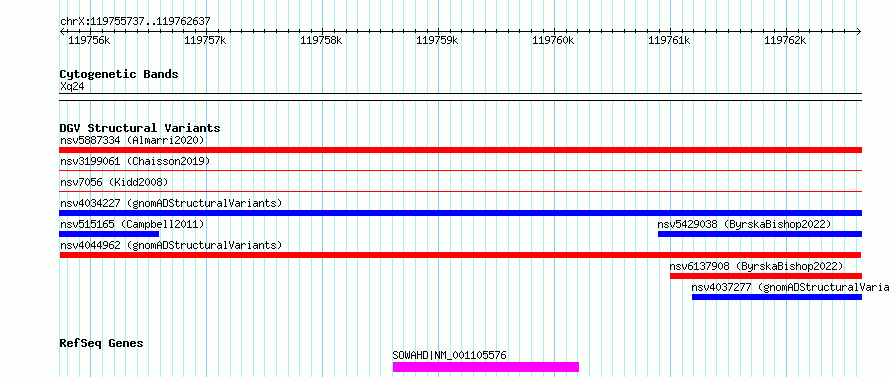Click the red nsv4044962 variant bar
Image resolution: width=890 pixels, height=377 pixels.
click(460, 255)
